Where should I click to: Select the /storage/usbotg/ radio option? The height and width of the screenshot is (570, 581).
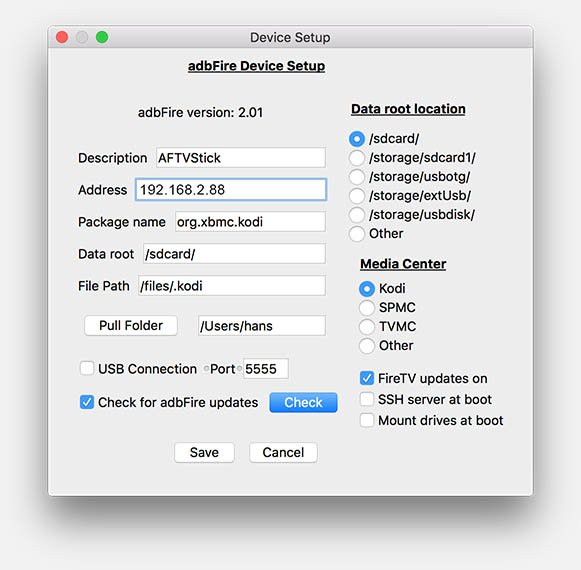(x=356, y=177)
